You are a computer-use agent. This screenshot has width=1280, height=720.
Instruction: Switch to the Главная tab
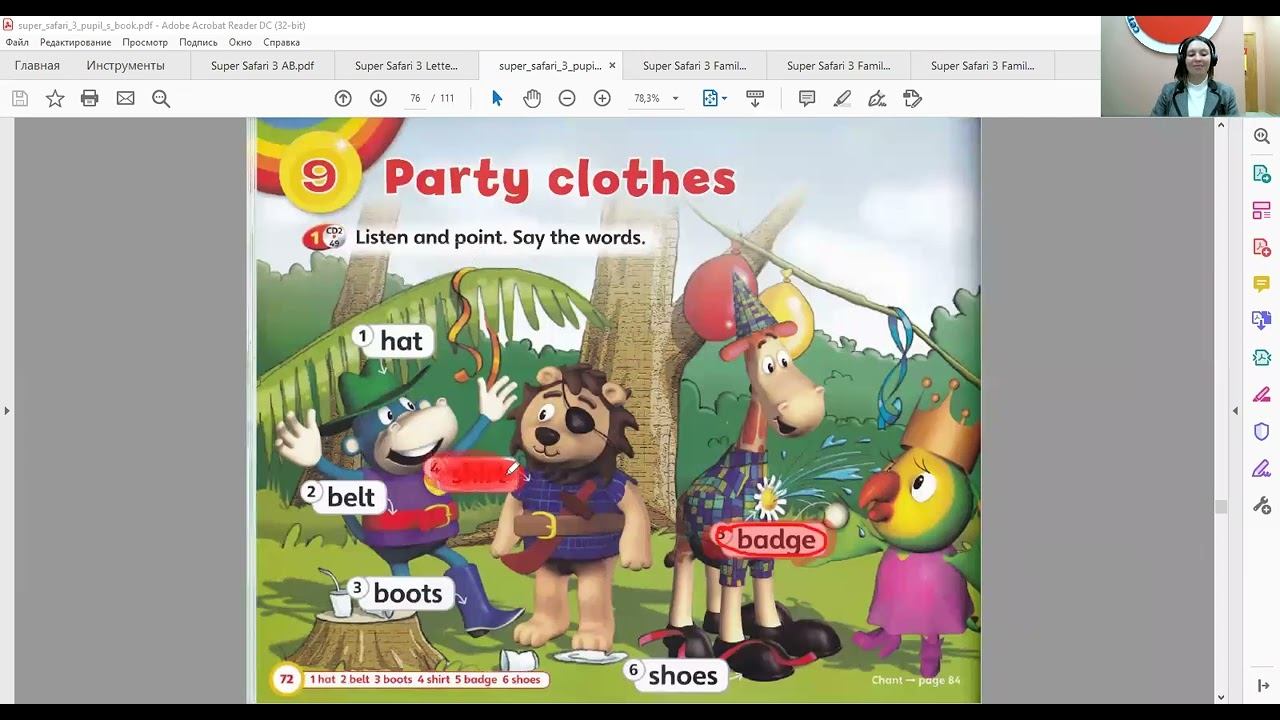(x=37, y=65)
